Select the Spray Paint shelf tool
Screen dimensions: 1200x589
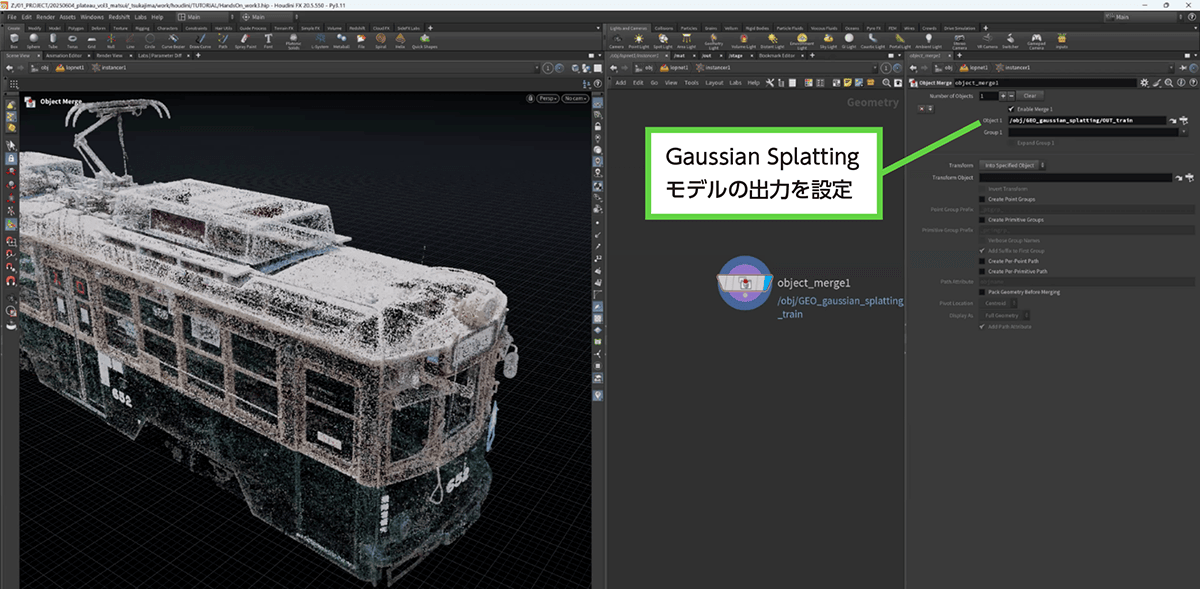click(x=246, y=40)
